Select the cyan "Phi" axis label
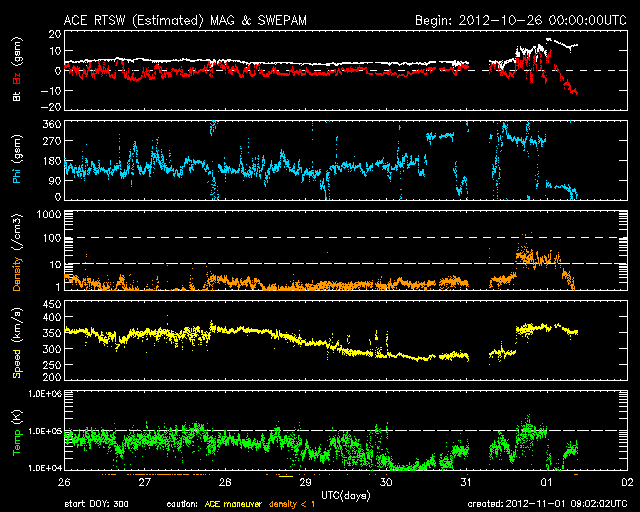640x512 pixels. (17, 173)
